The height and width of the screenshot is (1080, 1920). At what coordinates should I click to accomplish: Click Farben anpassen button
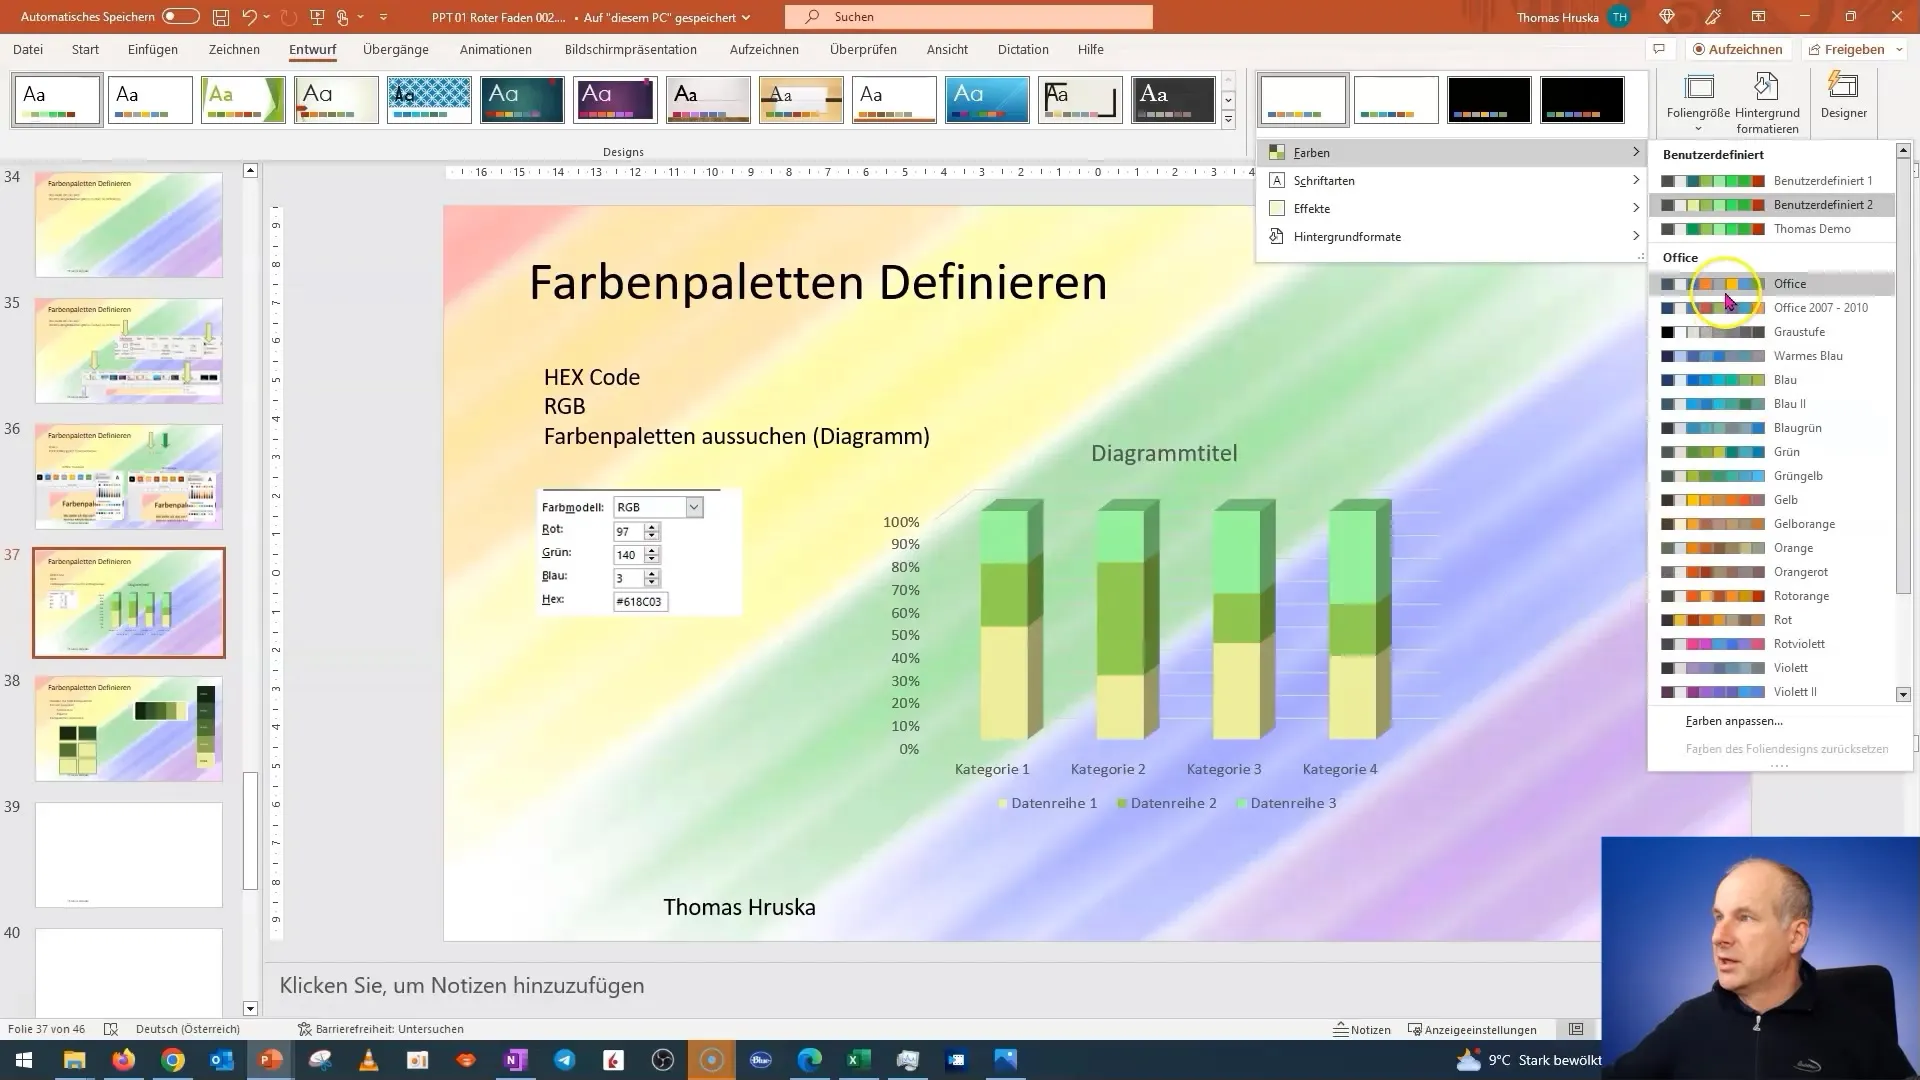click(1735, 720)
